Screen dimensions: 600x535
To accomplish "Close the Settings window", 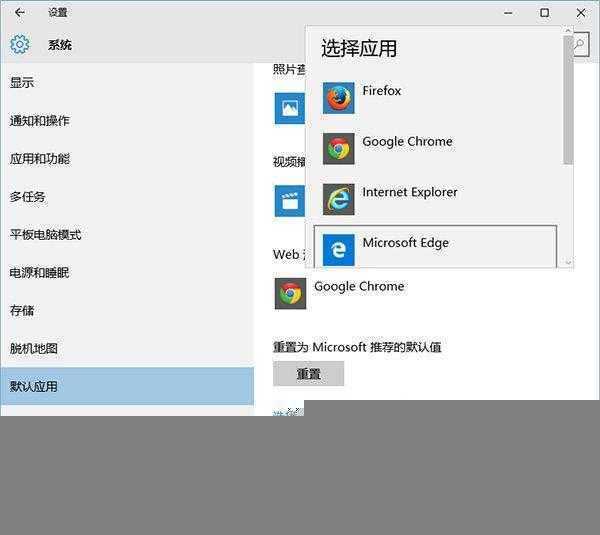I will click(581, 13).
